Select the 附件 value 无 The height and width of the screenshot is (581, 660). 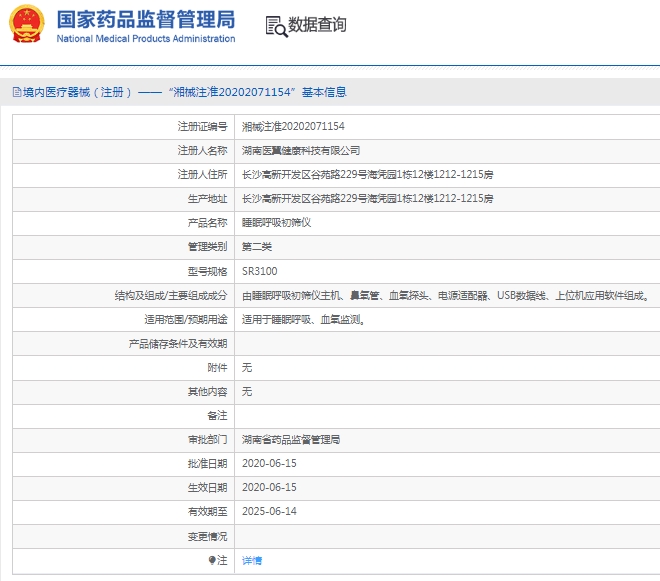[247, 368]
